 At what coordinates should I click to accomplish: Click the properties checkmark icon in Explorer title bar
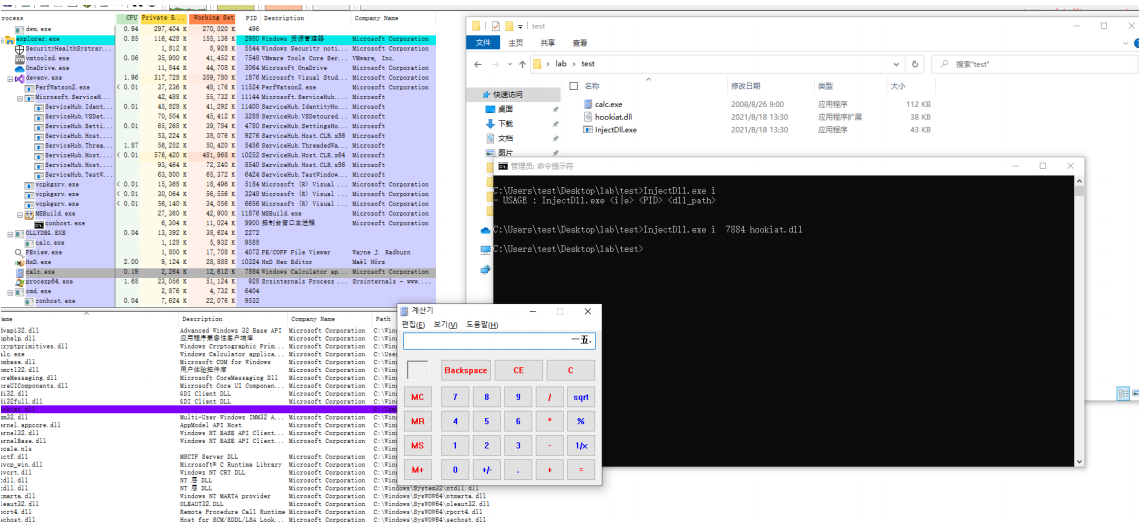[496, 26]
